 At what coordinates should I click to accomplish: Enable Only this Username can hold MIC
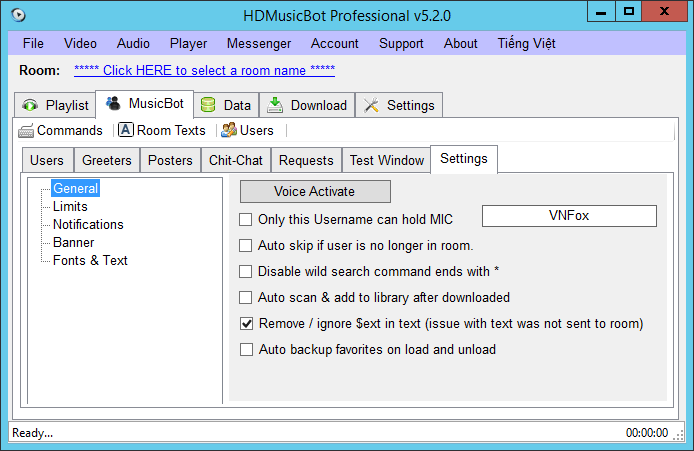coord(246,220)
